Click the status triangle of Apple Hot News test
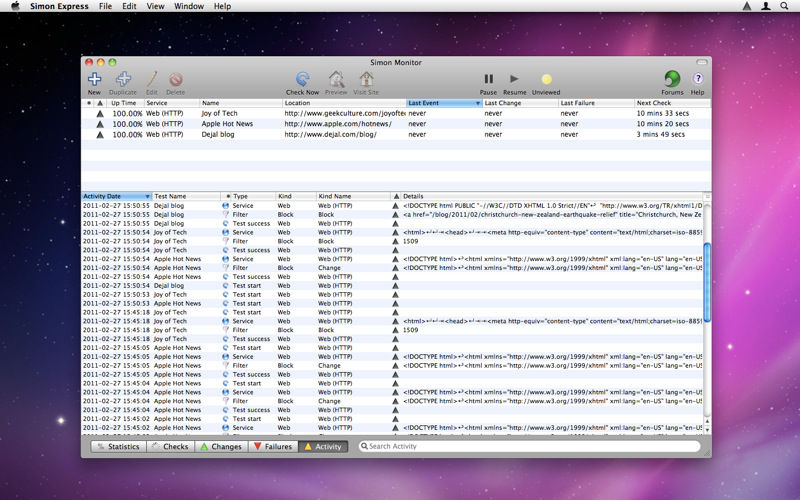 (100, 124)
